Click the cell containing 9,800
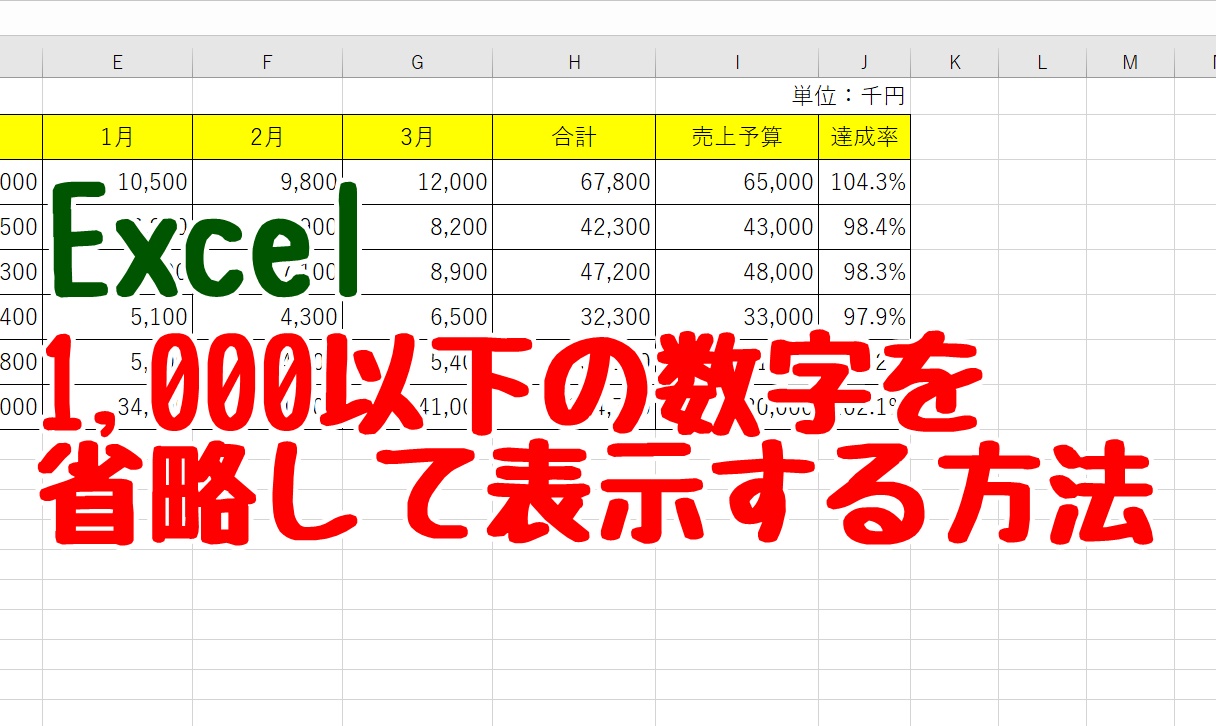The height and width of the screenshot is (726, 1216). click(267, 182)
